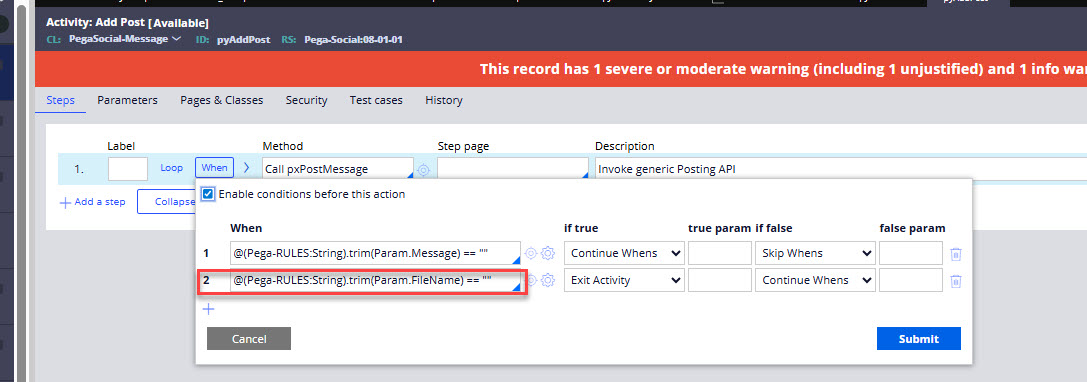The width and height of the screenshot is (1087, 382).
Task: Click true param field in row 2
Action: point(720,280)
